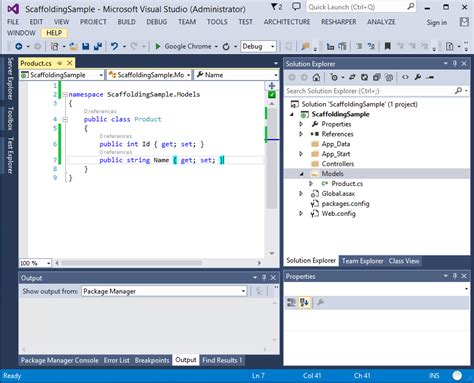This screenshot has height=383, width=474.
Task: Open Properties wrench in Solution Explorer toolbar
Action: (418, 77)
